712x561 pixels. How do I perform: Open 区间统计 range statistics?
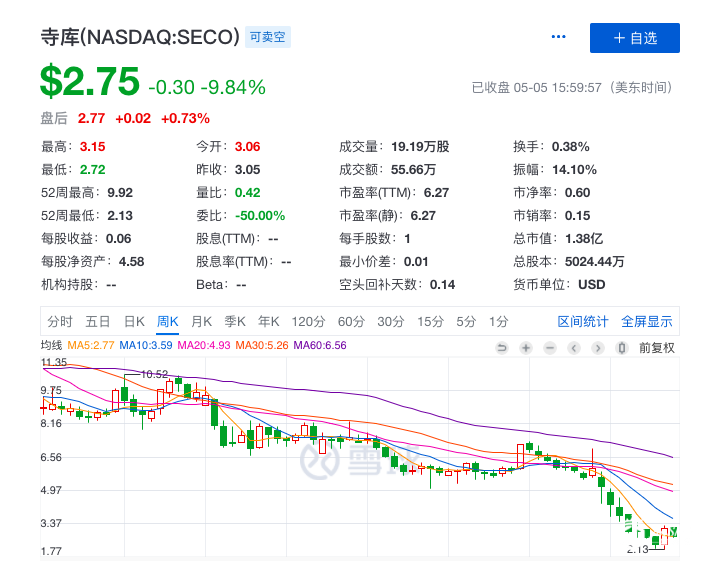coord(583,321)
